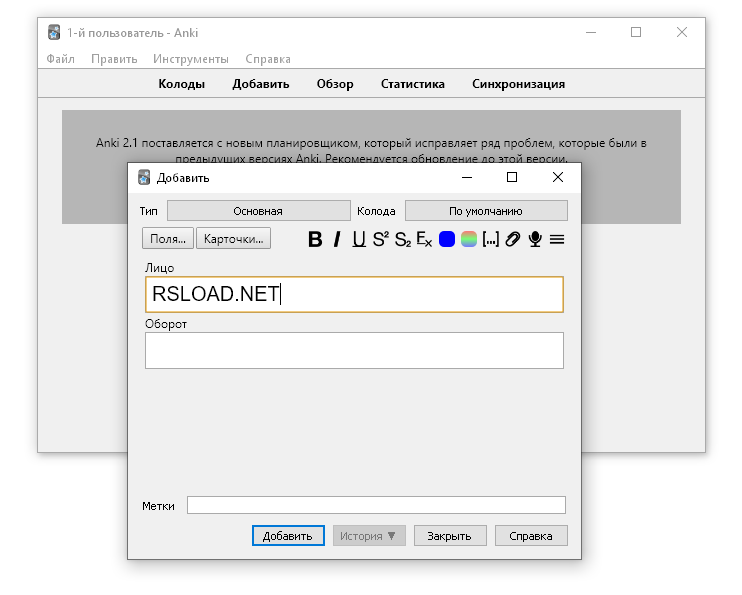Open Обзор browser in main window
The image size is (742, 595).
click(335, 84)
